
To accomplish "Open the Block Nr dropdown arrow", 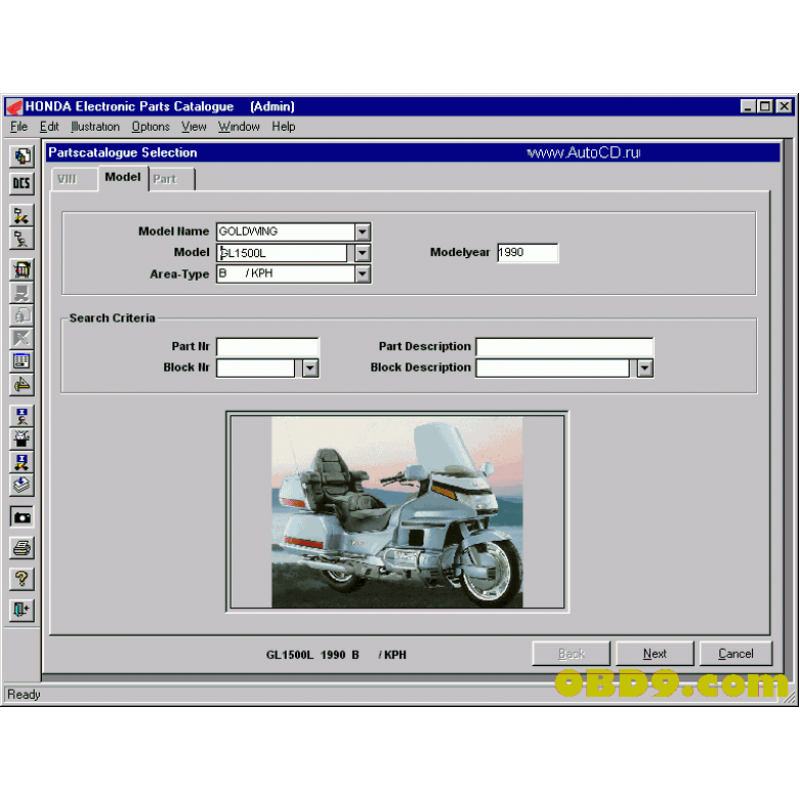I will pos(310,368).
